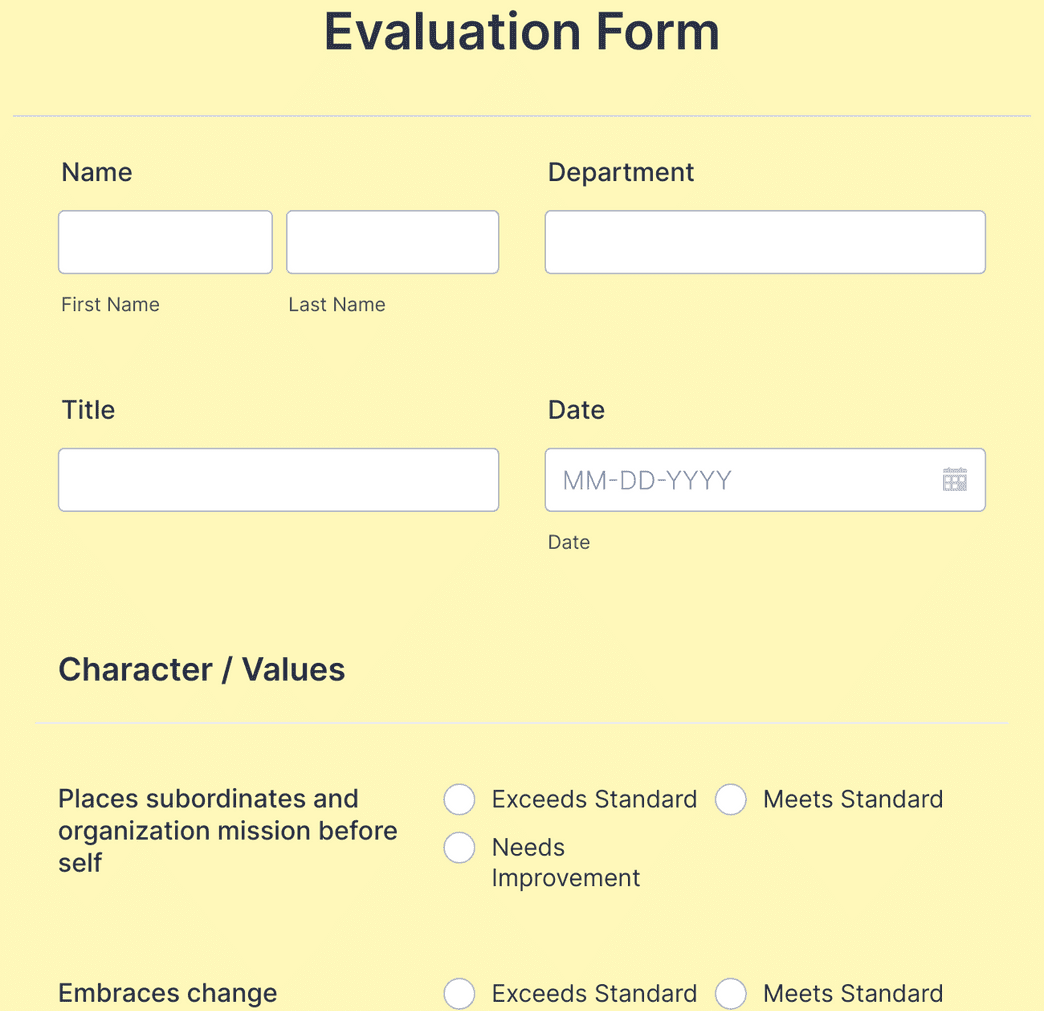Click the First Name helper text
This screenshot has height=1011, width=1044.
coord(110,304)
